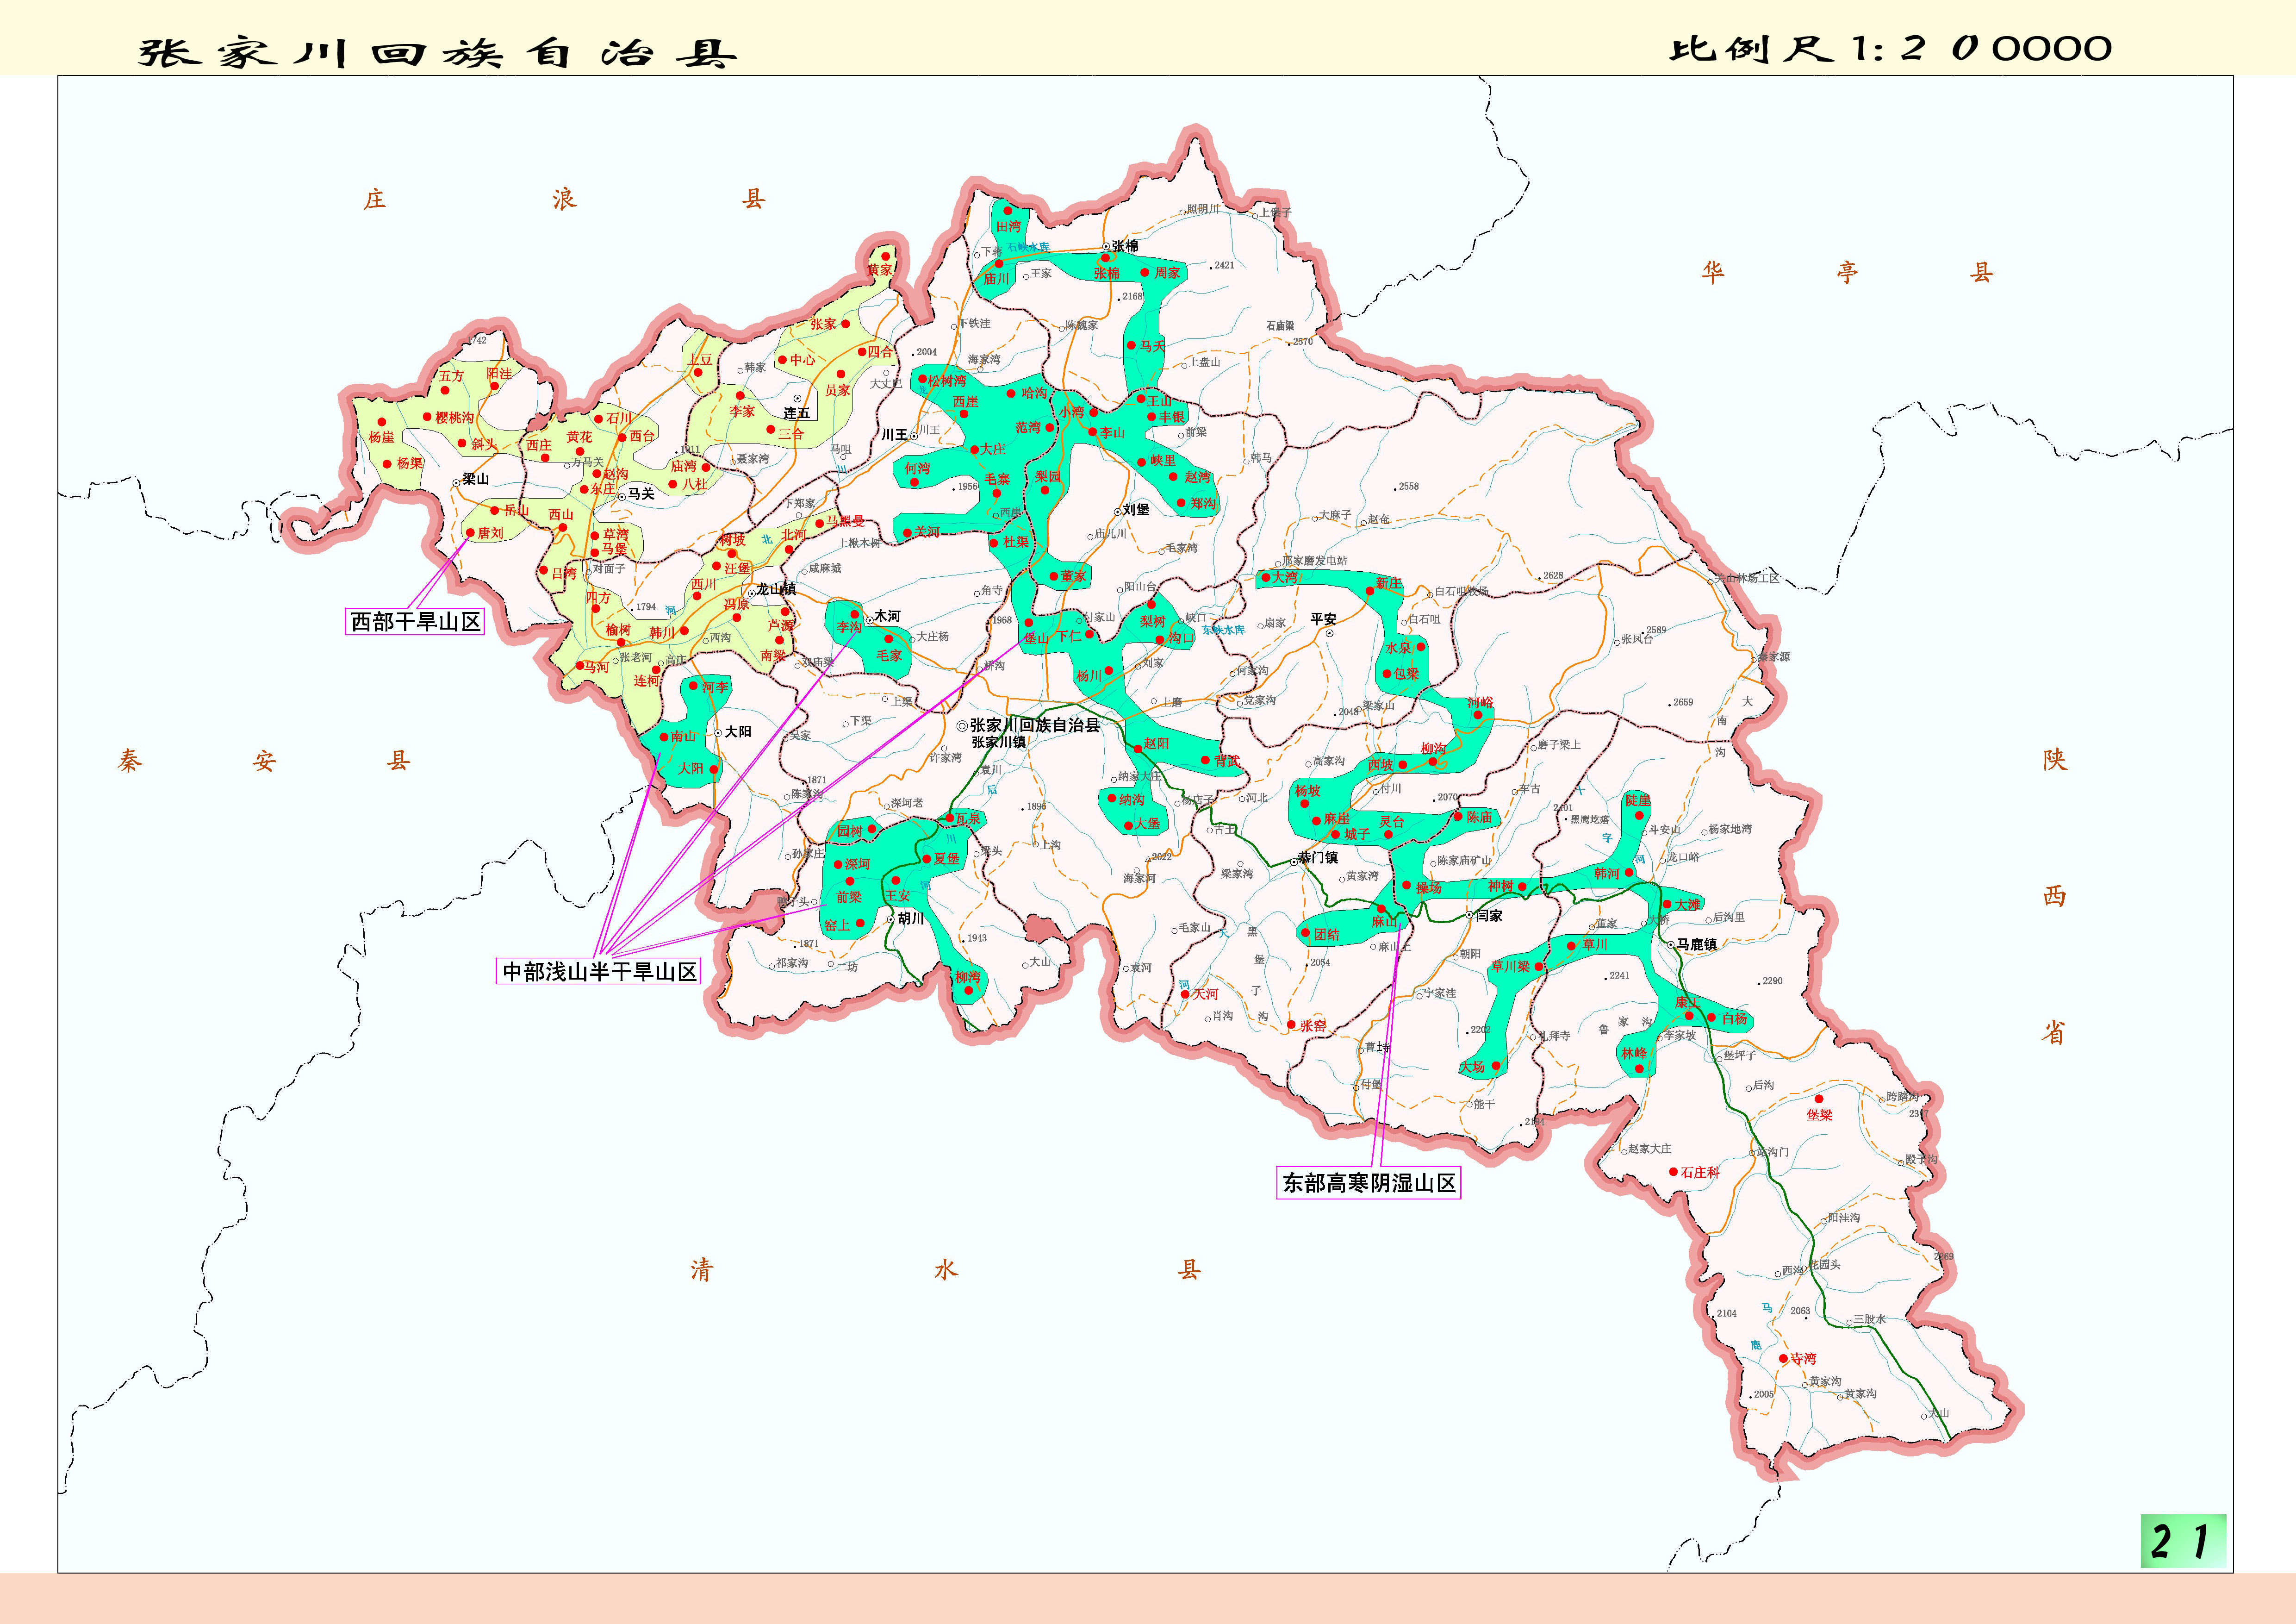Click the red 操场 village label

(x=1428, y=887)
